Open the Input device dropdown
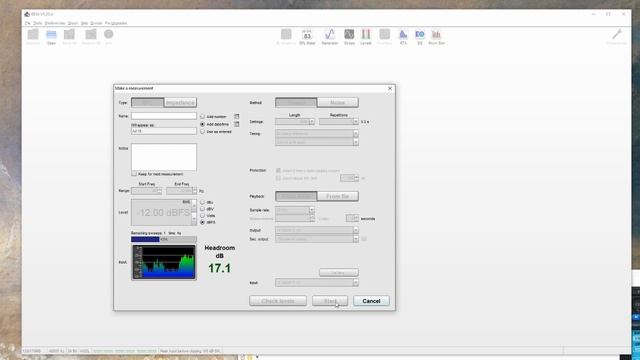640x360 pixels. click(317, 282)
